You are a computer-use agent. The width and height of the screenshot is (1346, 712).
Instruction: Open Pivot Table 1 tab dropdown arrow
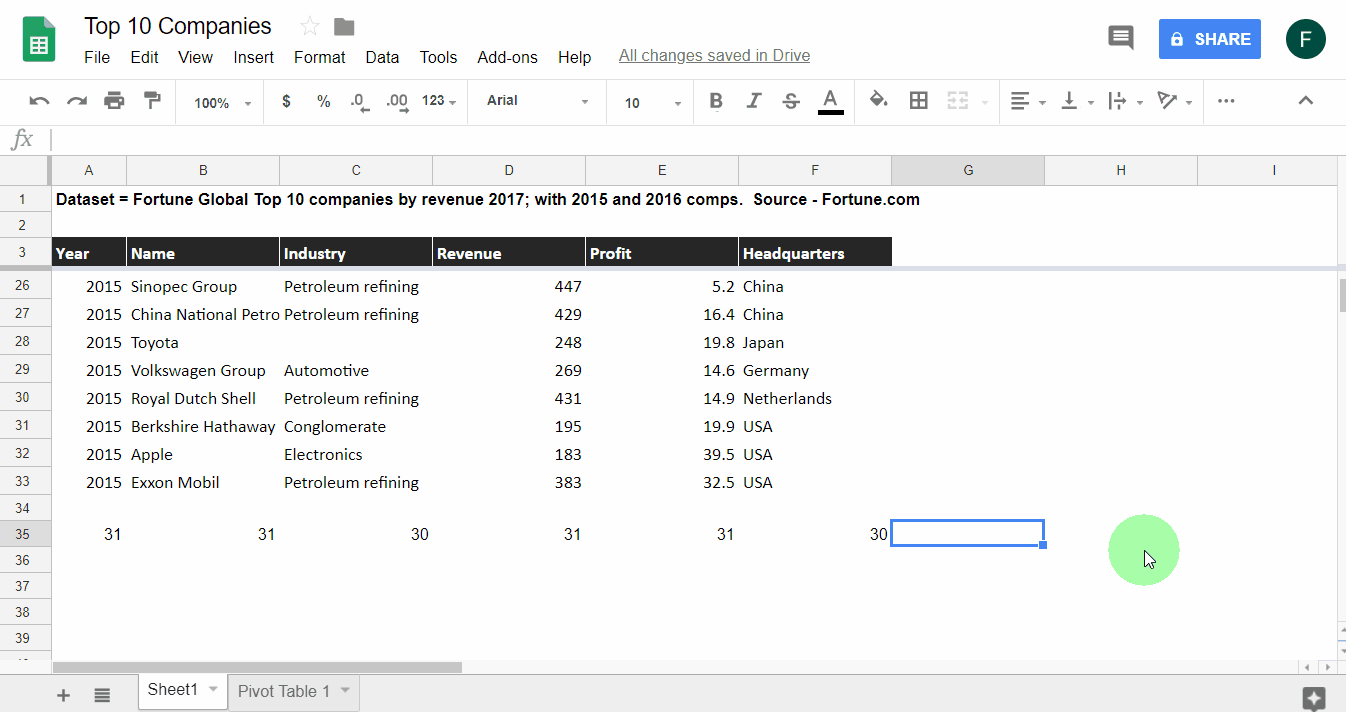[345, 690]
